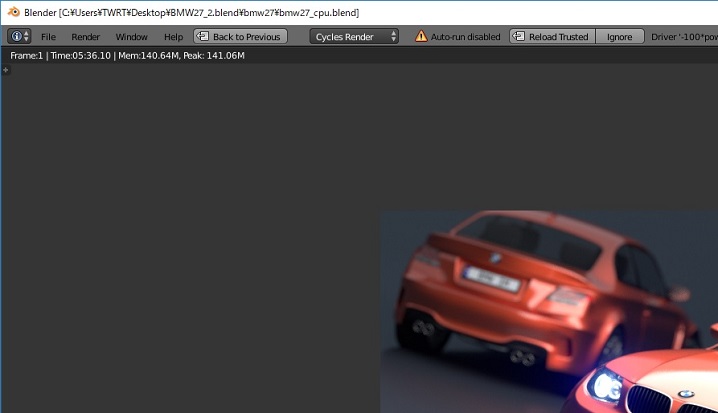718x413 pixels.
Task: Click the Mem:140.64M, Peak: 141.06M readout
Action: [181, 55]
